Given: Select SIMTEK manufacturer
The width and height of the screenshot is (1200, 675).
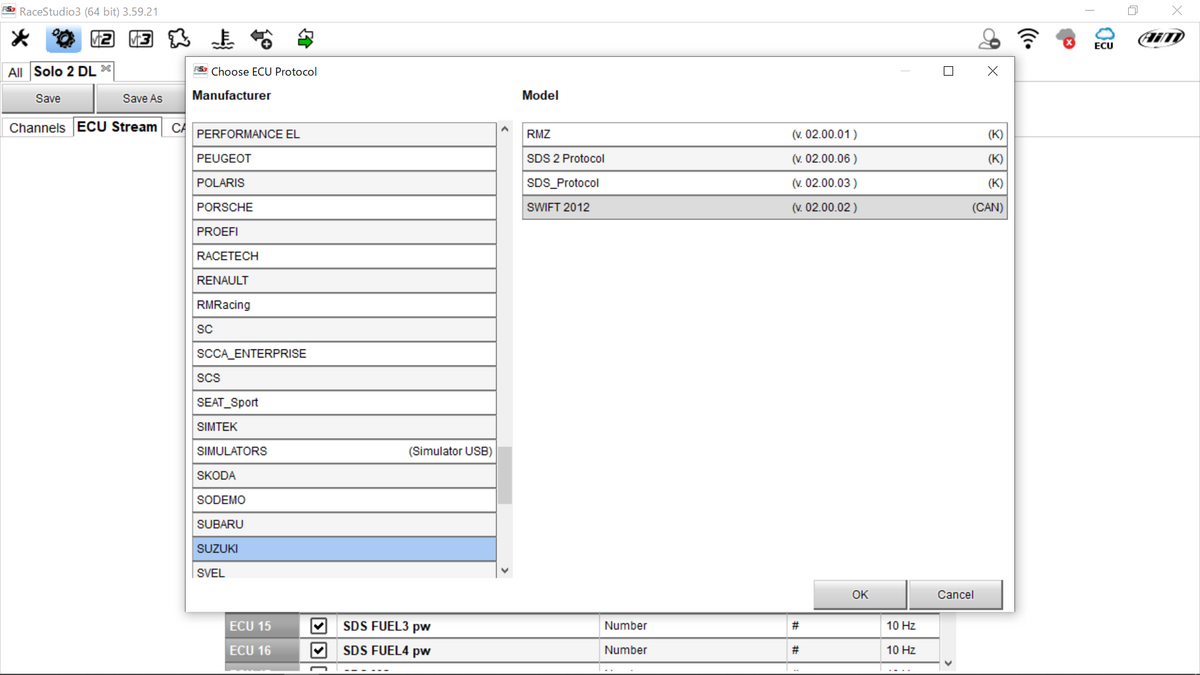Looking at the screenshot, I should point(344,427).
